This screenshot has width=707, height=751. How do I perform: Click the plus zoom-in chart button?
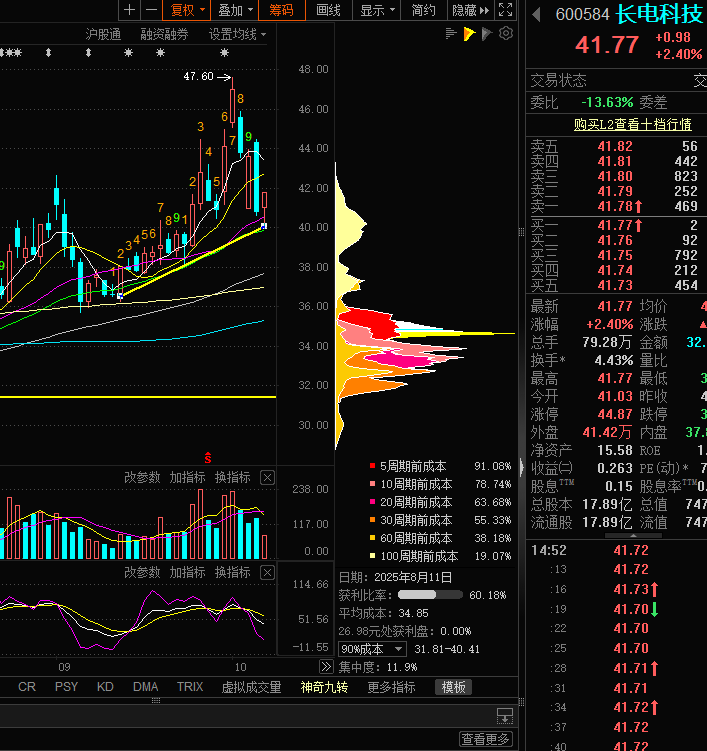[129, 10]
